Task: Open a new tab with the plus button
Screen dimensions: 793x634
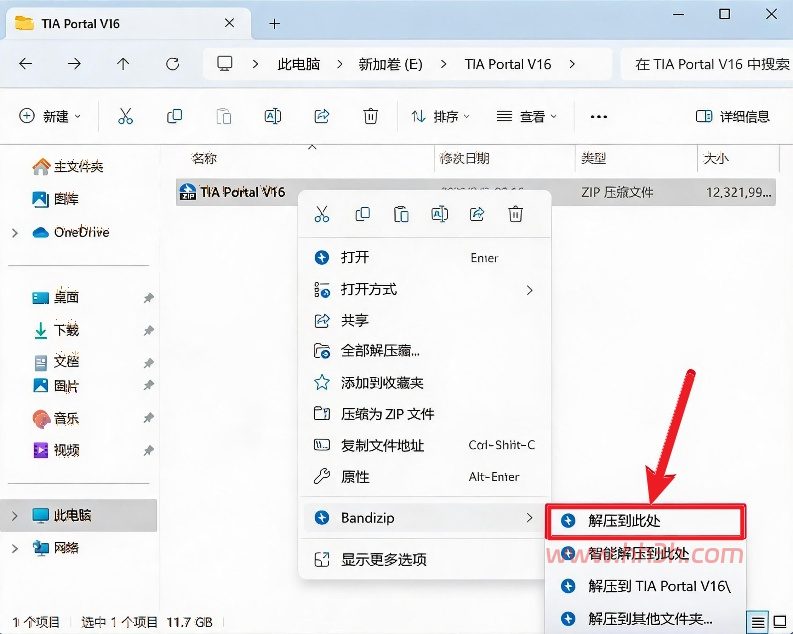Action: [274, 23]
